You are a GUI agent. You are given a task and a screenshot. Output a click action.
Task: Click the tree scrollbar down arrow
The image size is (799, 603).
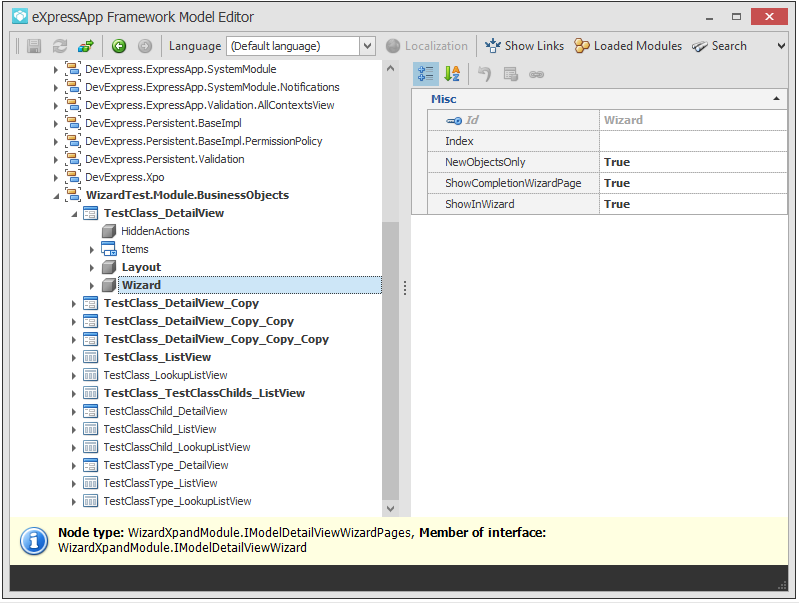[x=390, y=509]
